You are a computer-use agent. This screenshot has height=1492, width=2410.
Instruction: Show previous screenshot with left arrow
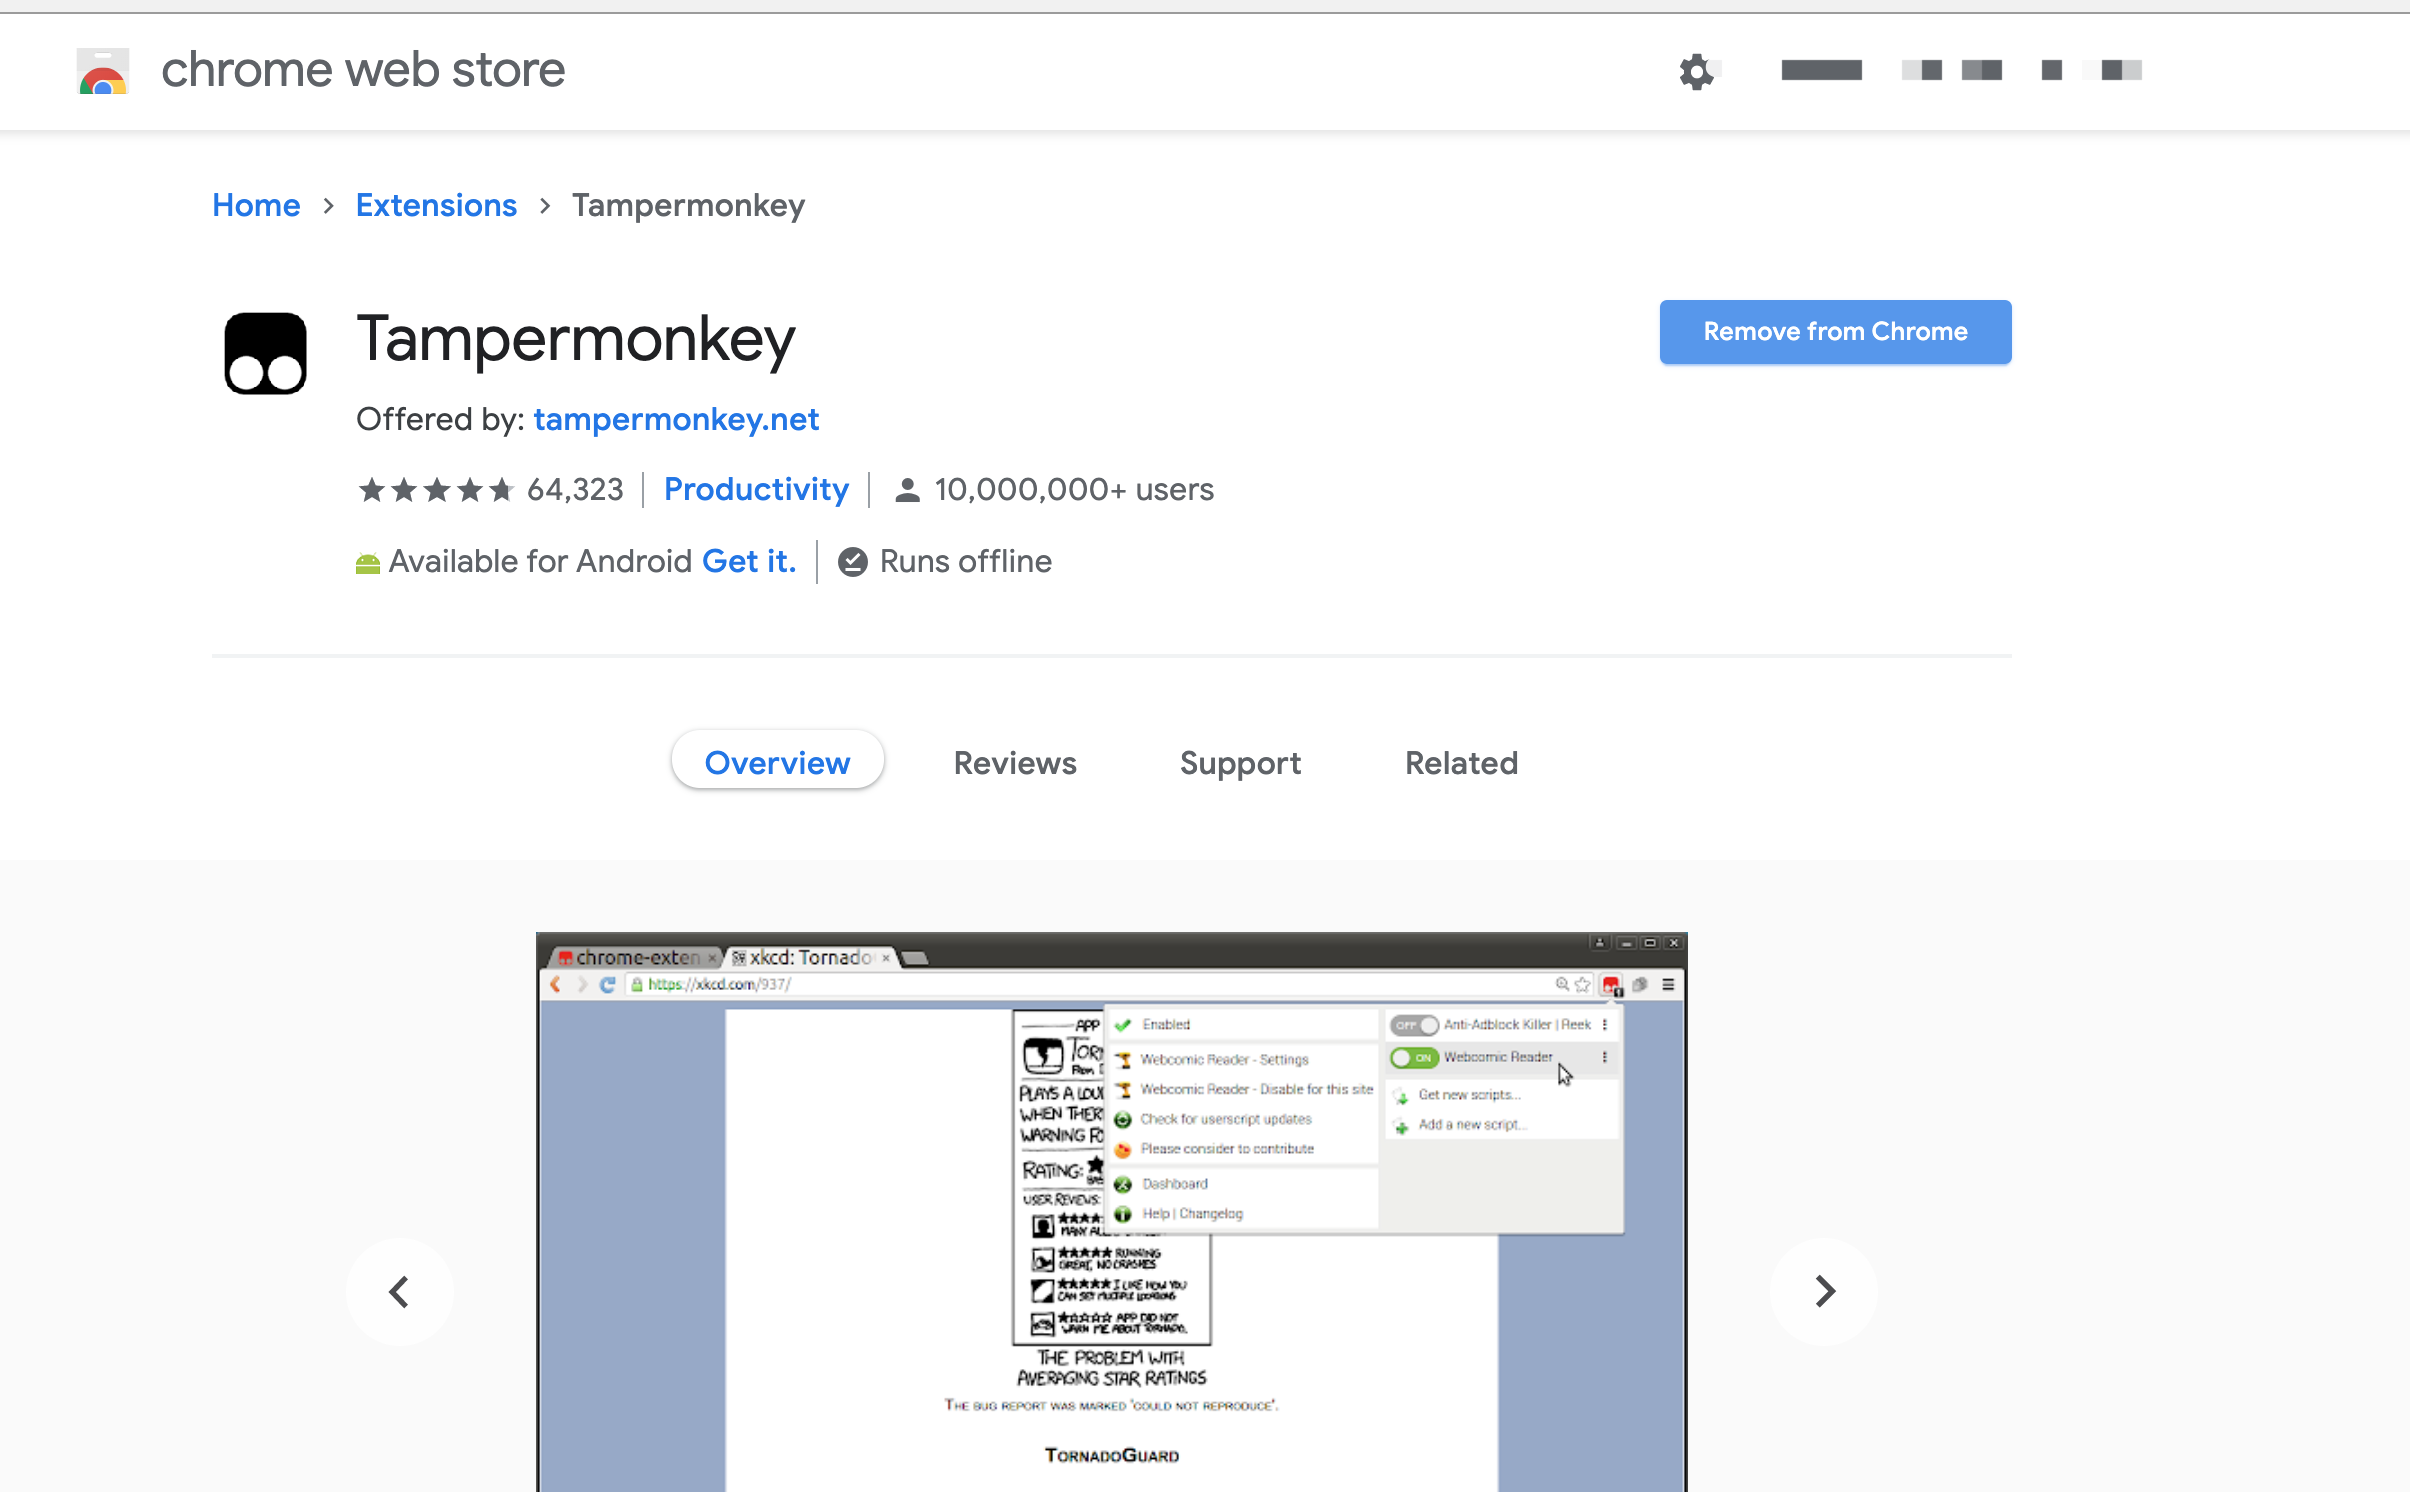(x=399, y=1291)
